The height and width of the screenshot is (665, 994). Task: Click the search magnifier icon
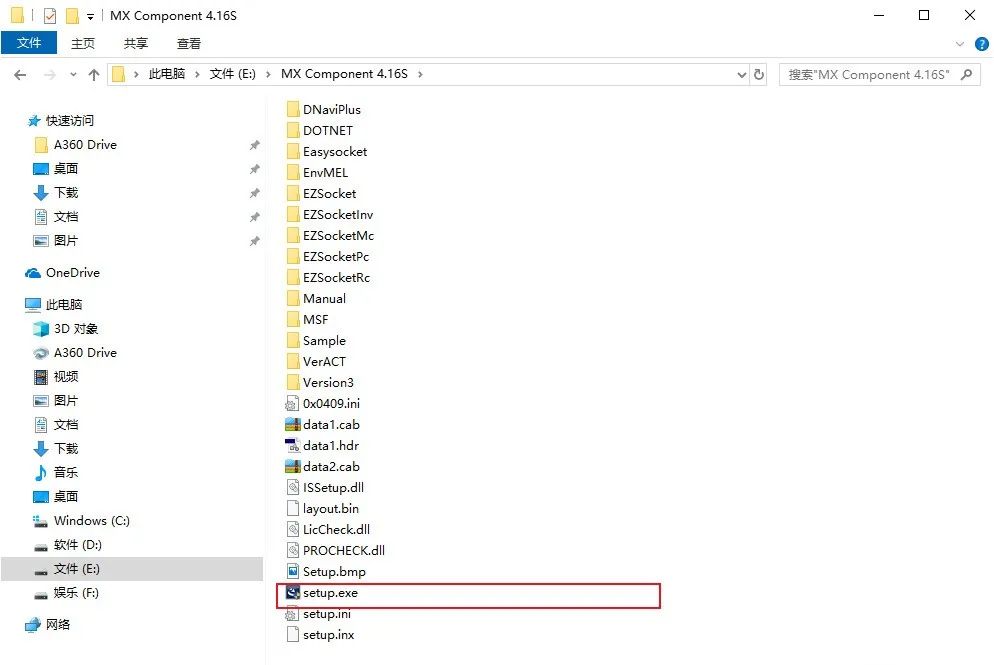click(x=964, y=74)
